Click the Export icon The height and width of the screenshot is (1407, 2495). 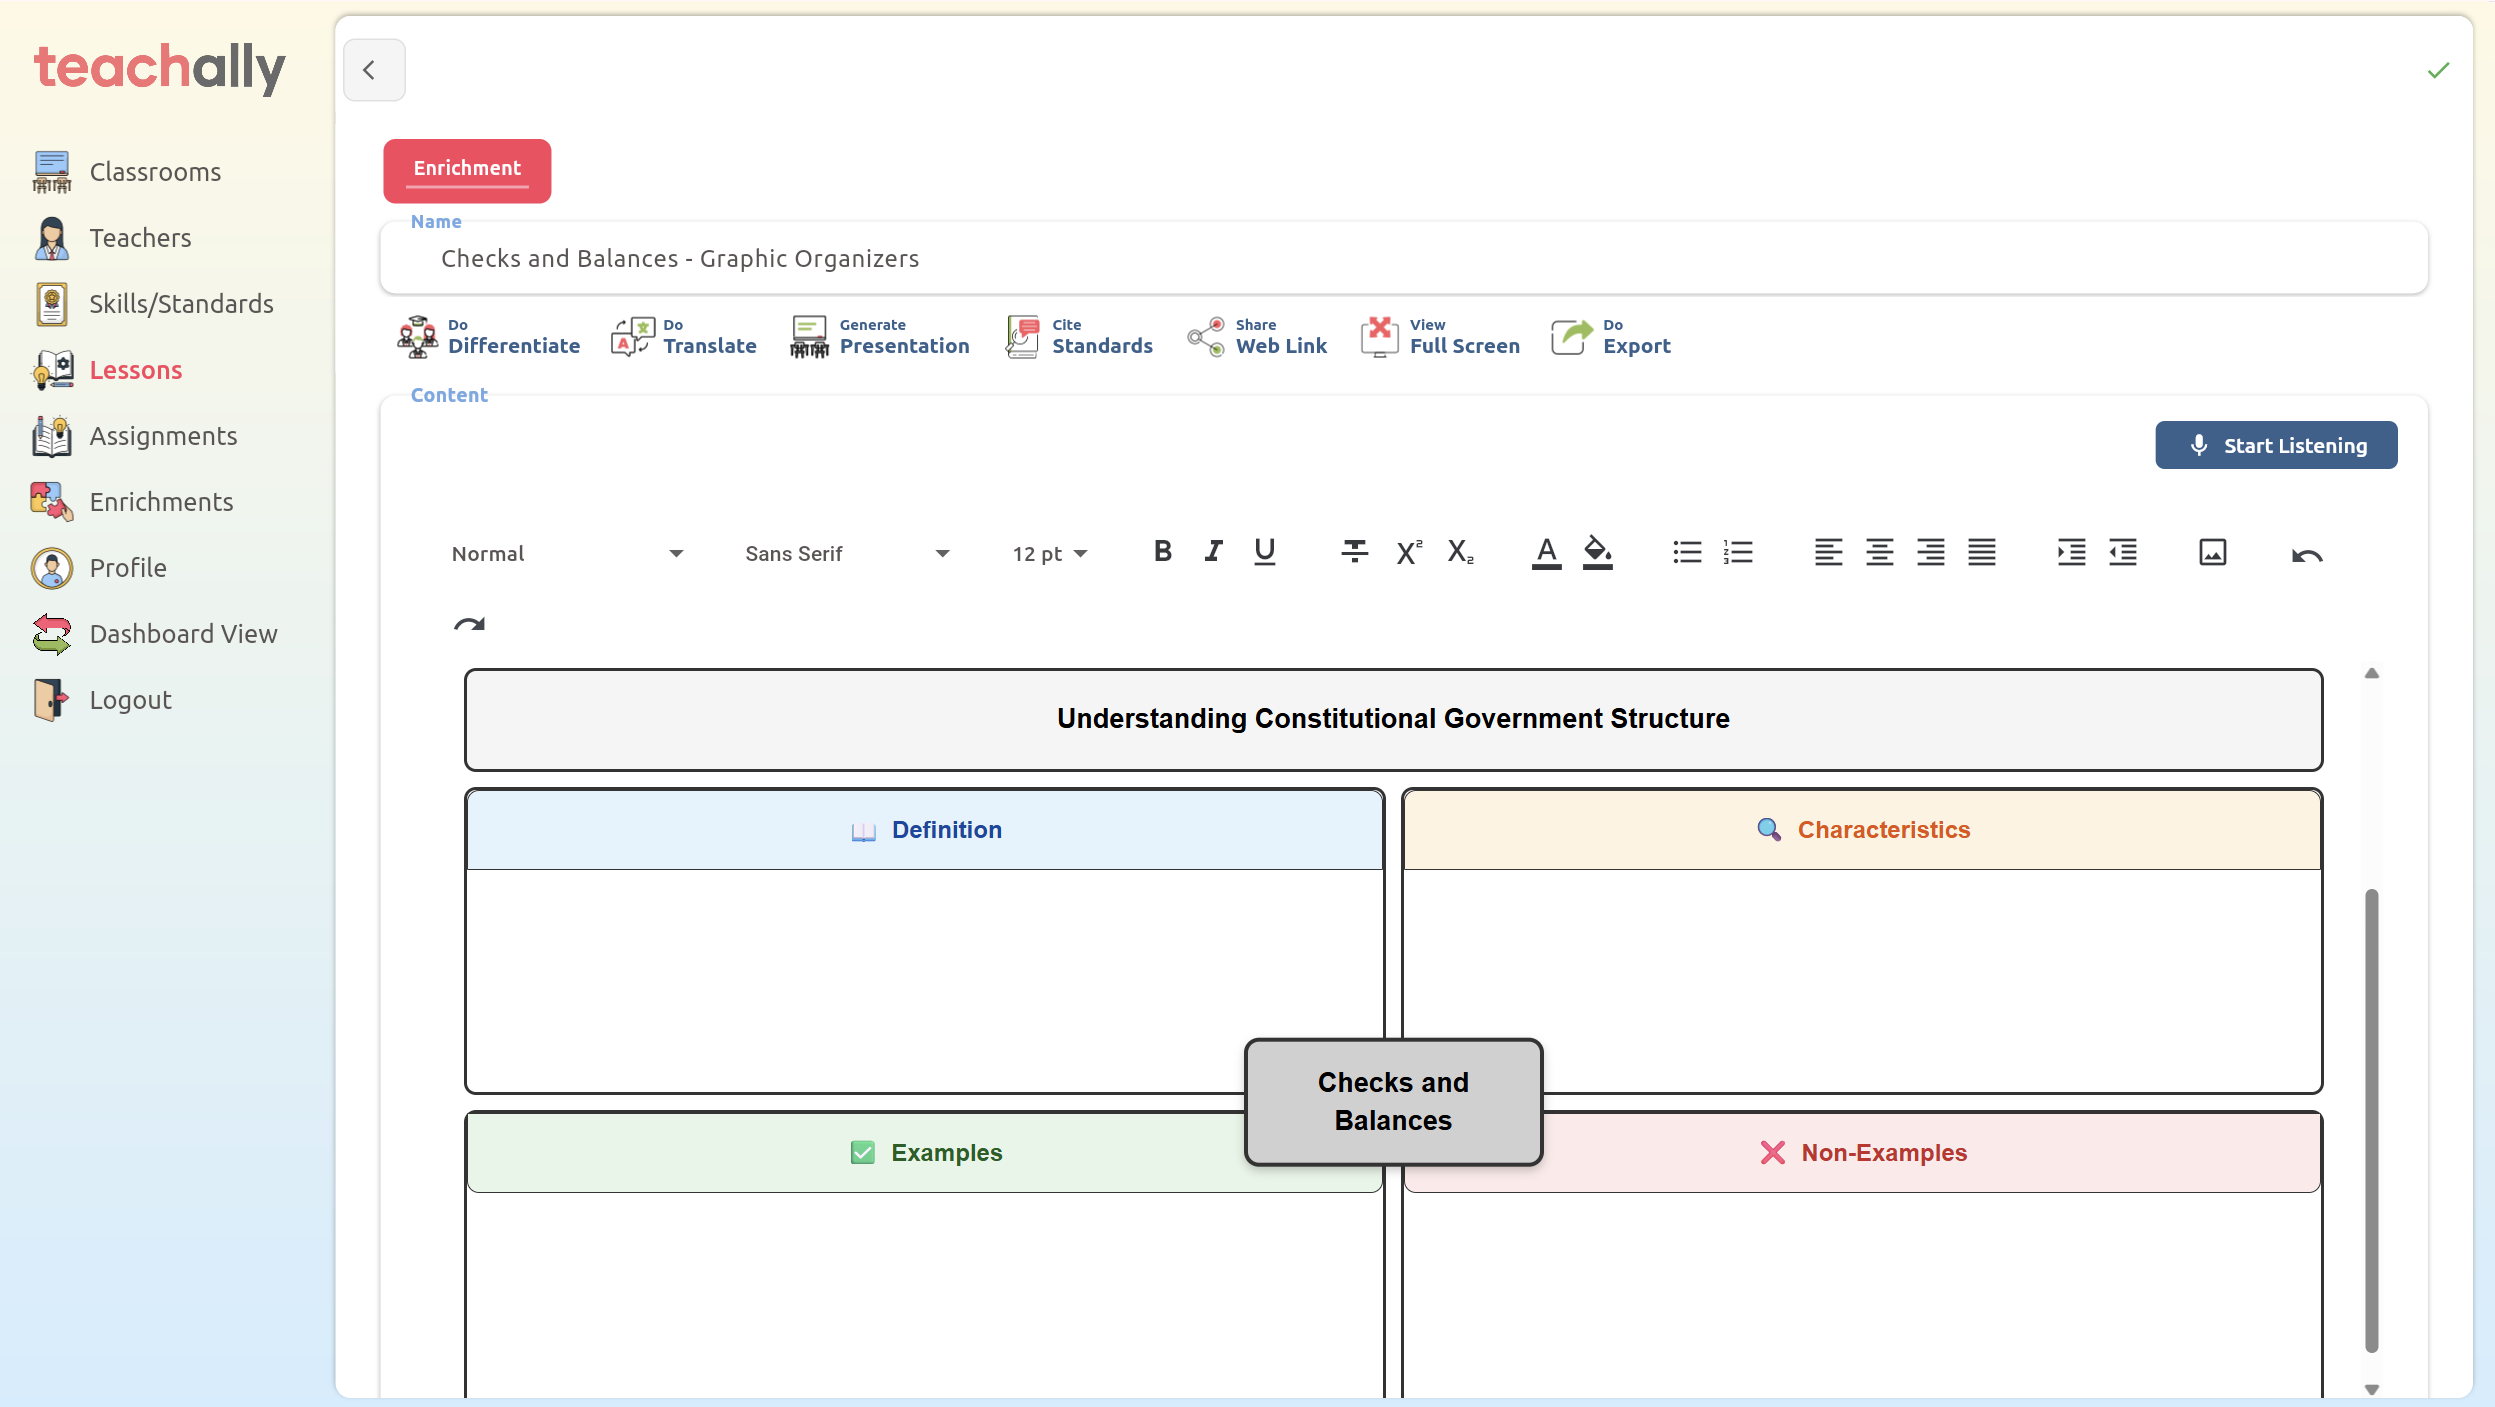point(1571,337)
